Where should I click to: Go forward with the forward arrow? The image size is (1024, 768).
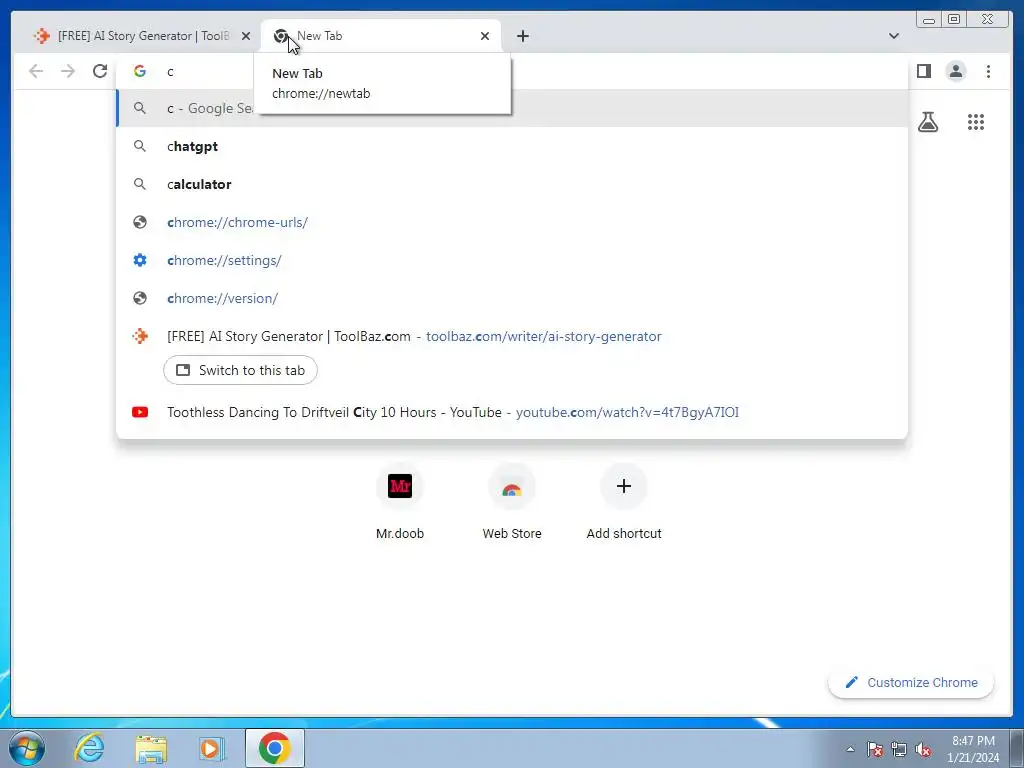pyautogui.click(x=68, y=71)
